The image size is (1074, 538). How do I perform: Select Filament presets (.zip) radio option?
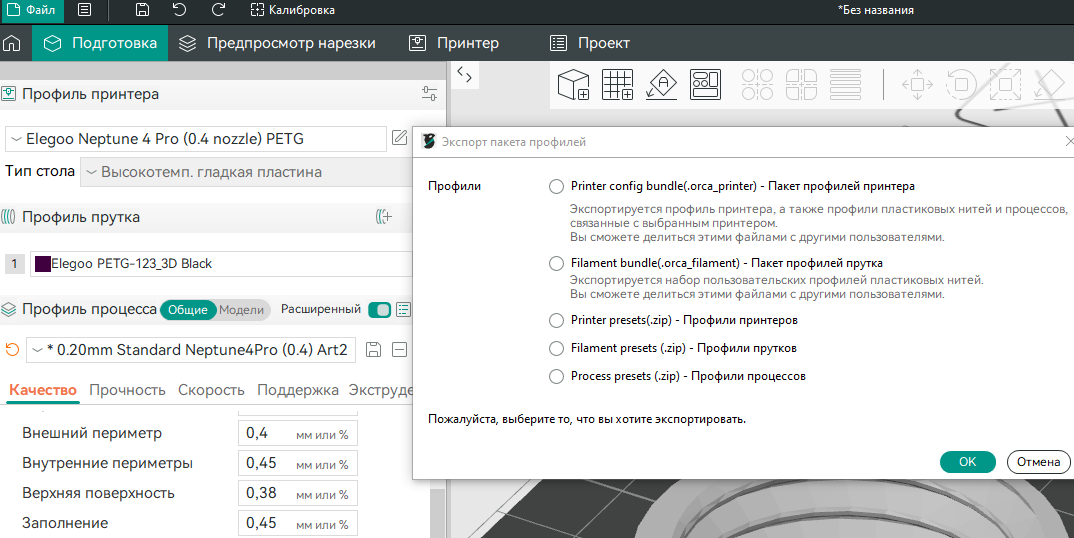[556, 348]
